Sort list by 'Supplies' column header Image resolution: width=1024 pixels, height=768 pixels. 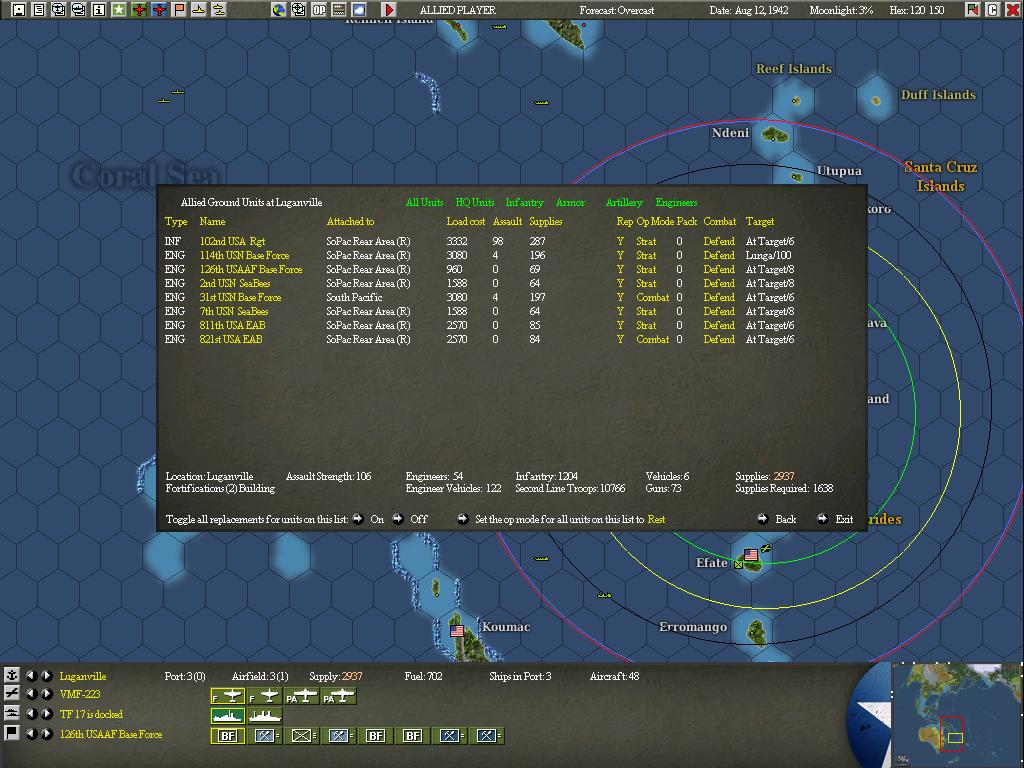(545, 221)
